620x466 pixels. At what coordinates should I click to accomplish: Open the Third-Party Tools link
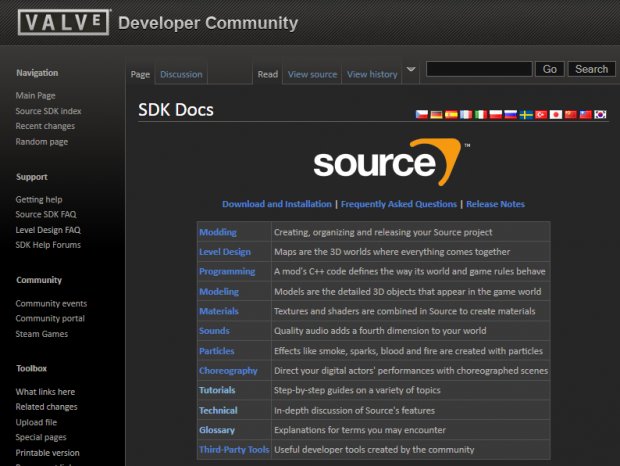234,449
